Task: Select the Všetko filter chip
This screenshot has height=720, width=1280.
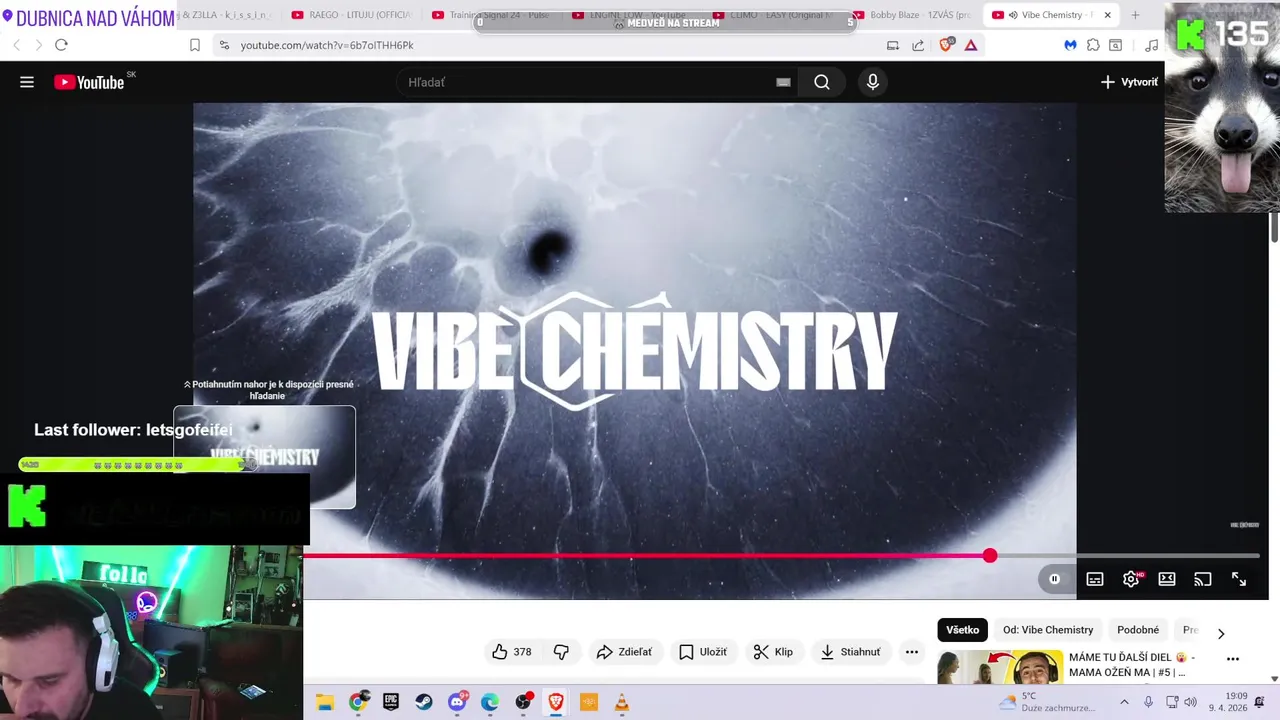Action: point(962,630)
